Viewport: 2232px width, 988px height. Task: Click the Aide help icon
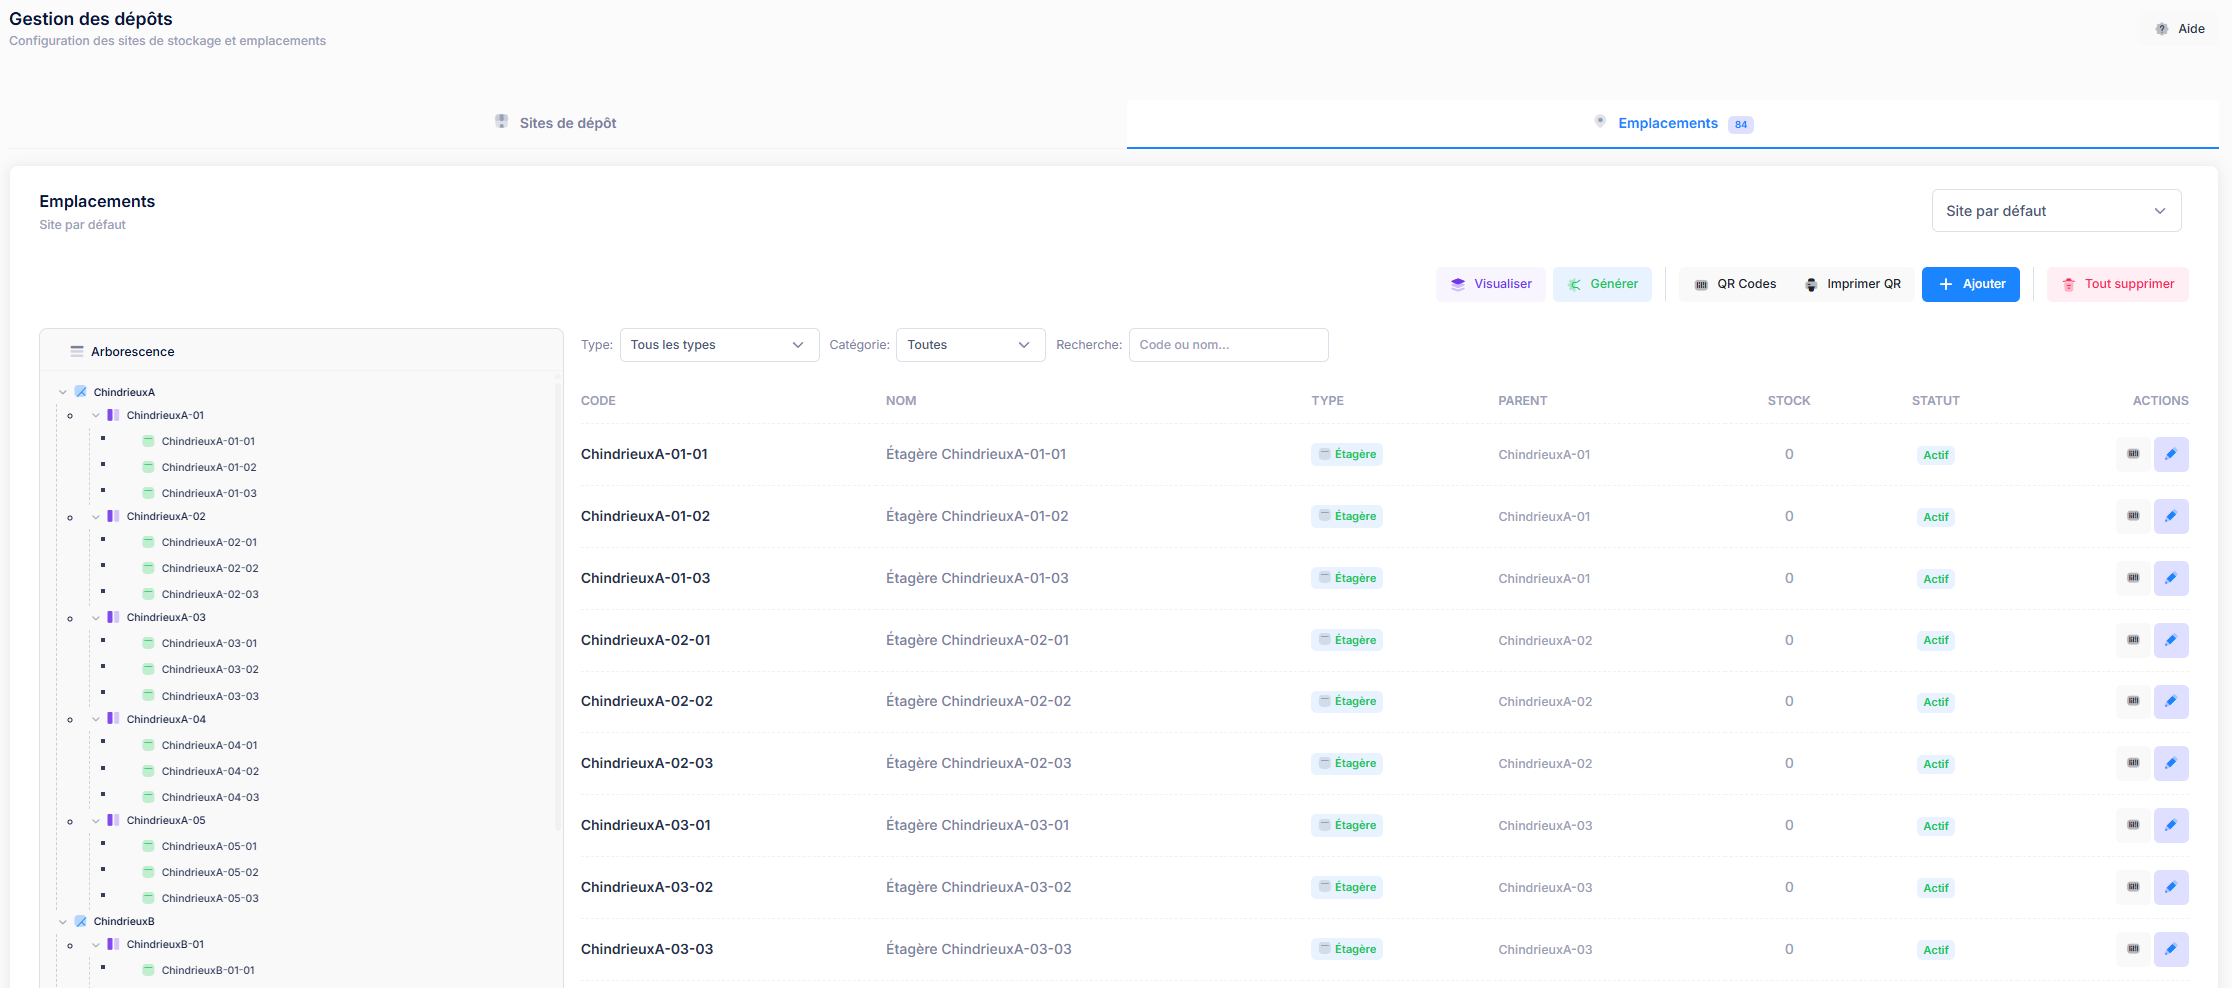coord(2162,29)
